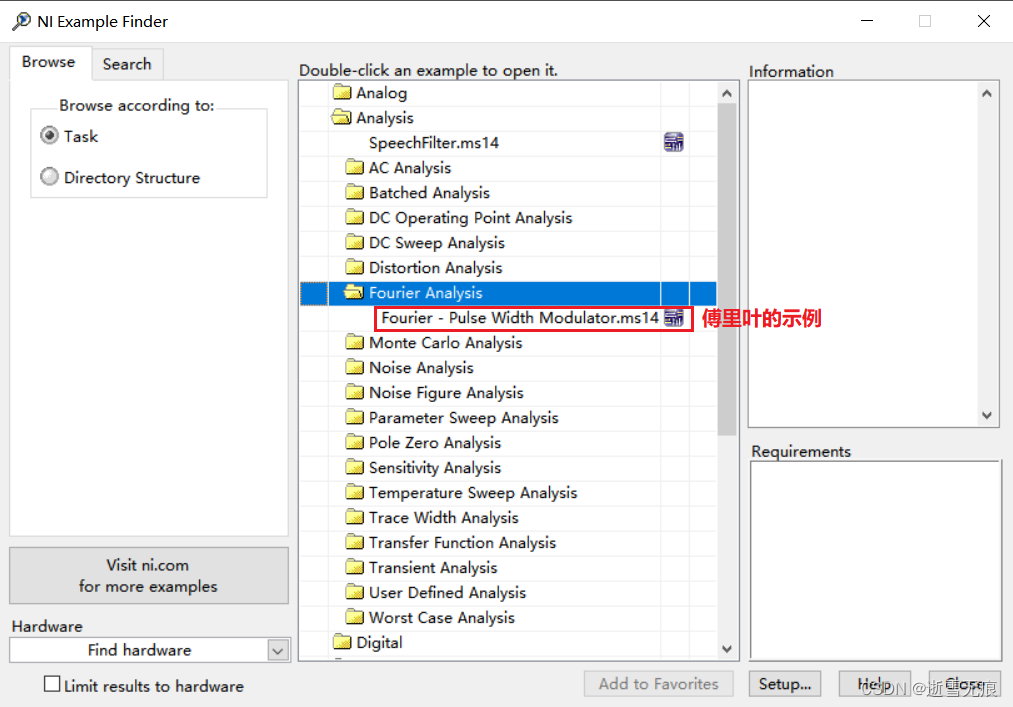Click the example list scrollbar thumb

tap(727, 269)
